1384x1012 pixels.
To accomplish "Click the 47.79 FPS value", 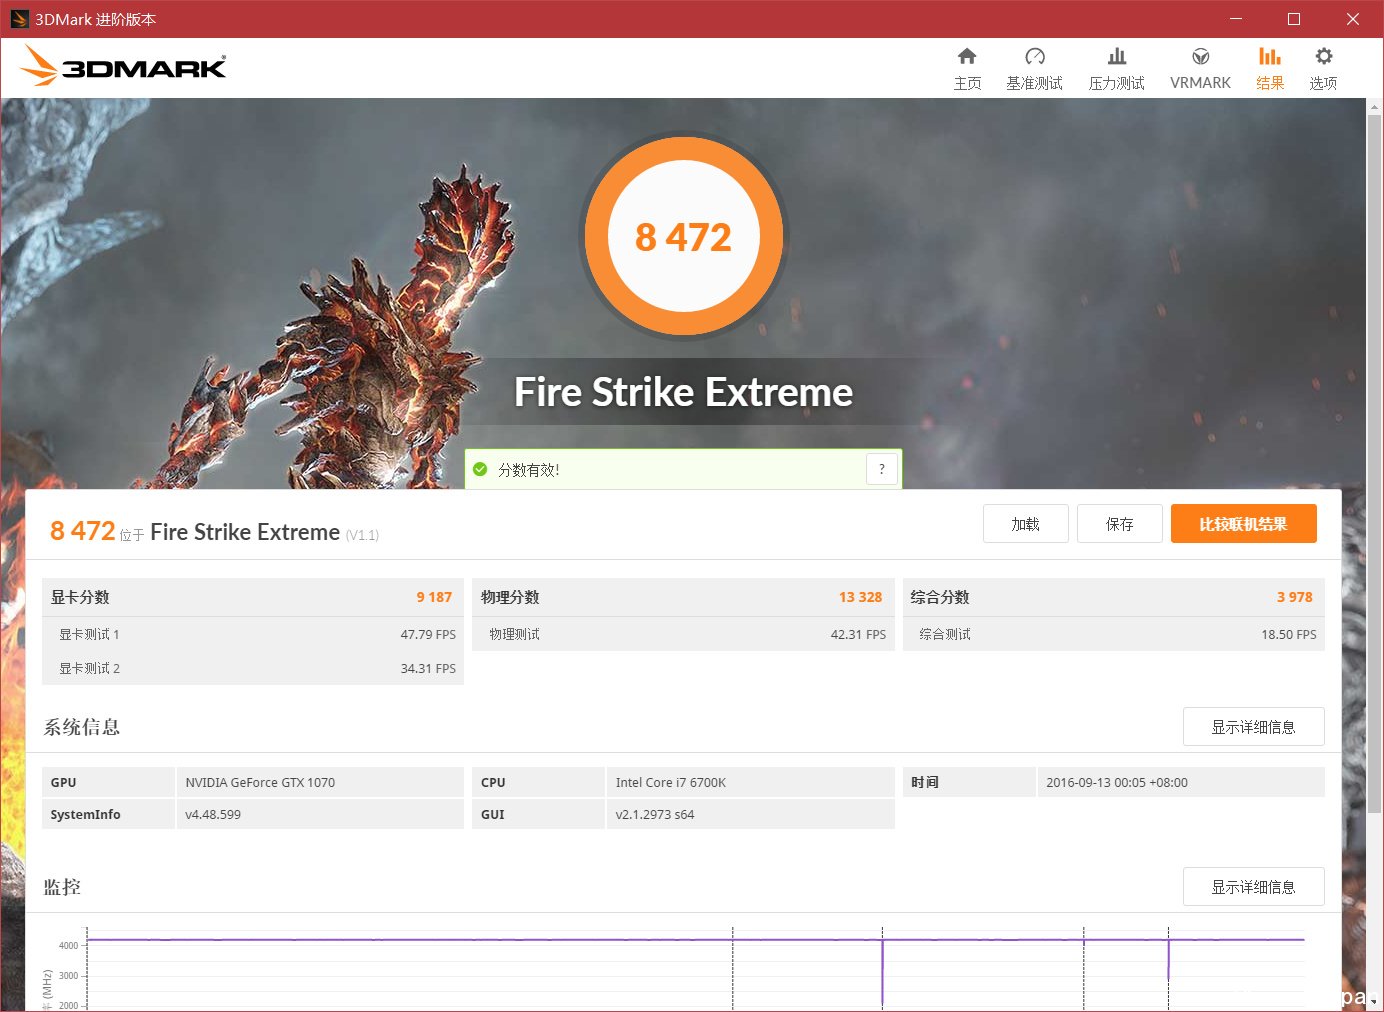I will [x=428, y=634].
